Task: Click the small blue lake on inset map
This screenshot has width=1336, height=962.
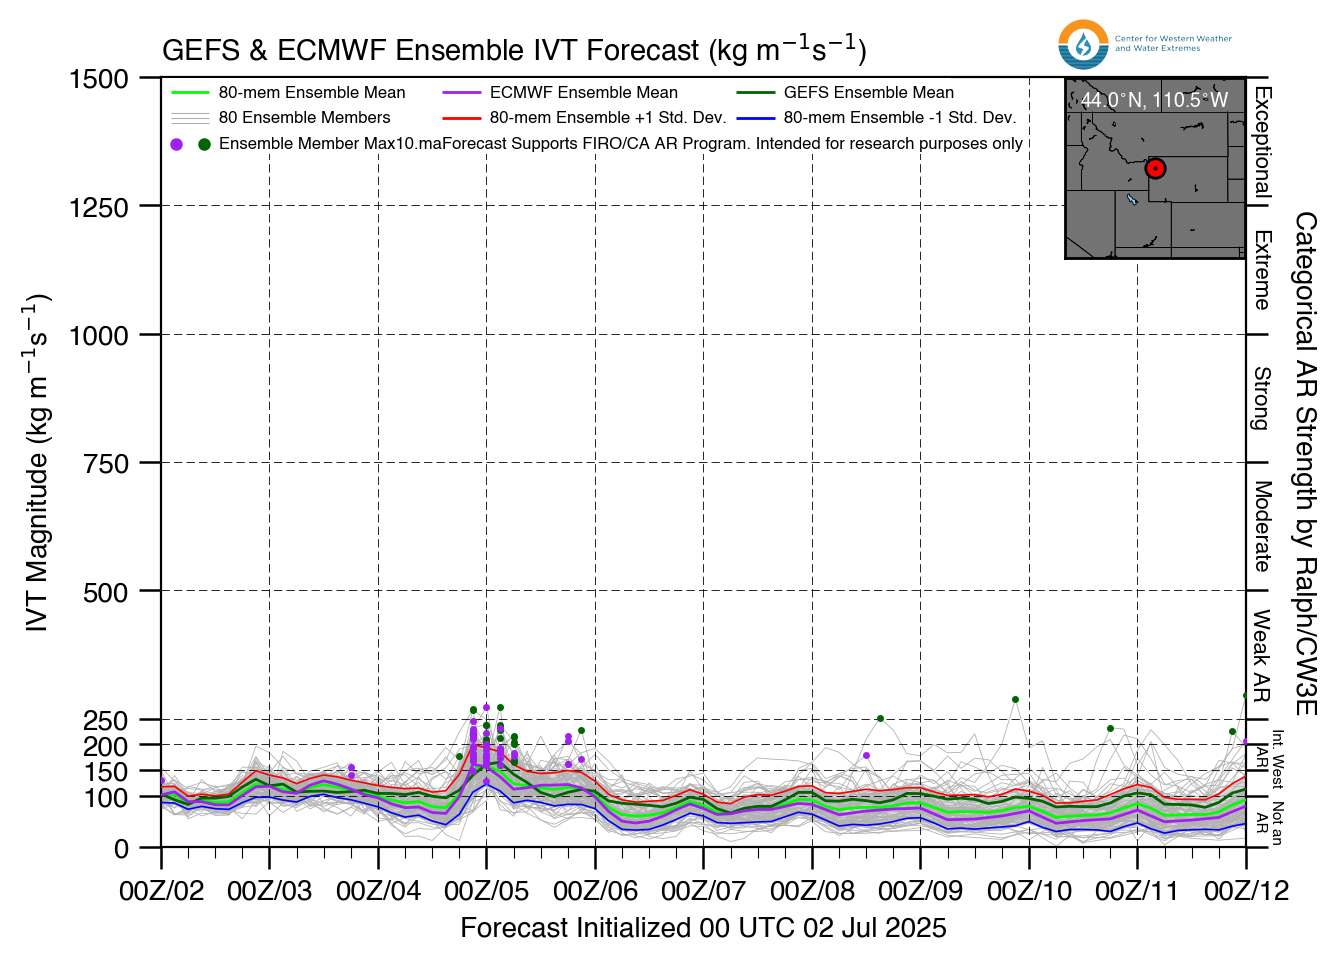Action: (1132, 199)
